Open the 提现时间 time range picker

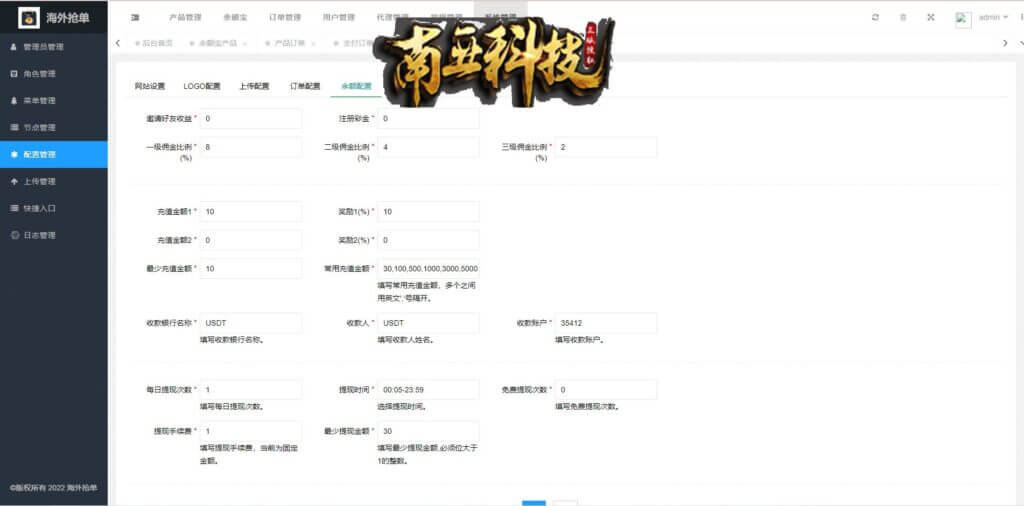(428, 390)
